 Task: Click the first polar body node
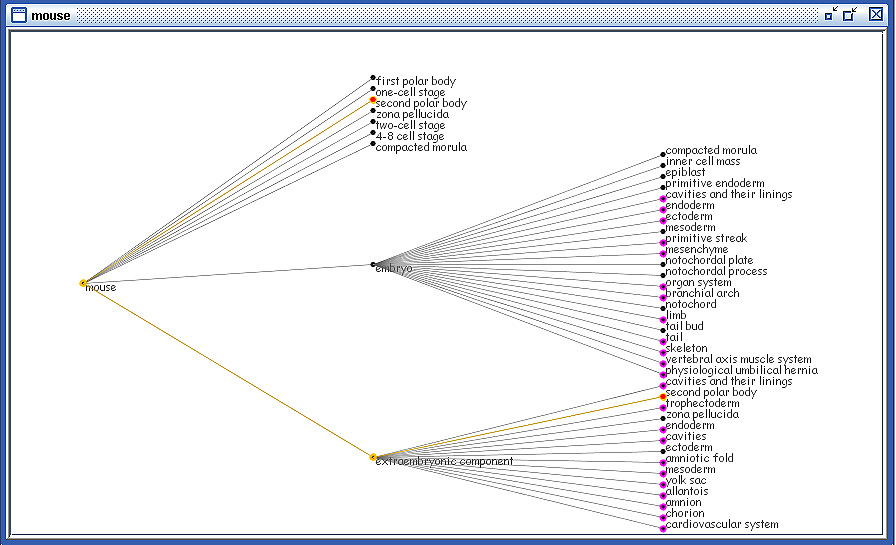pyautogui.click(x=373, y=78)
